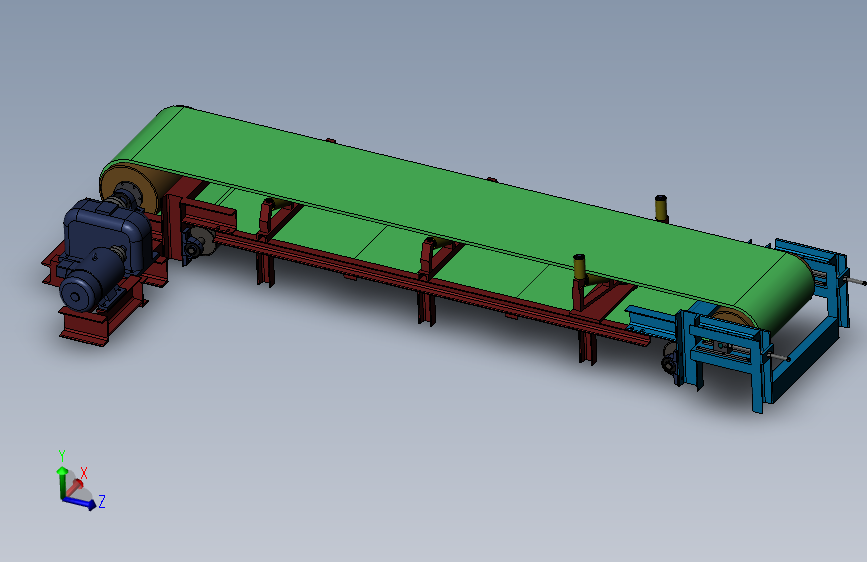
Task: Click the blue Z axis arrow of the triad
Action: [x=81, y=502]
